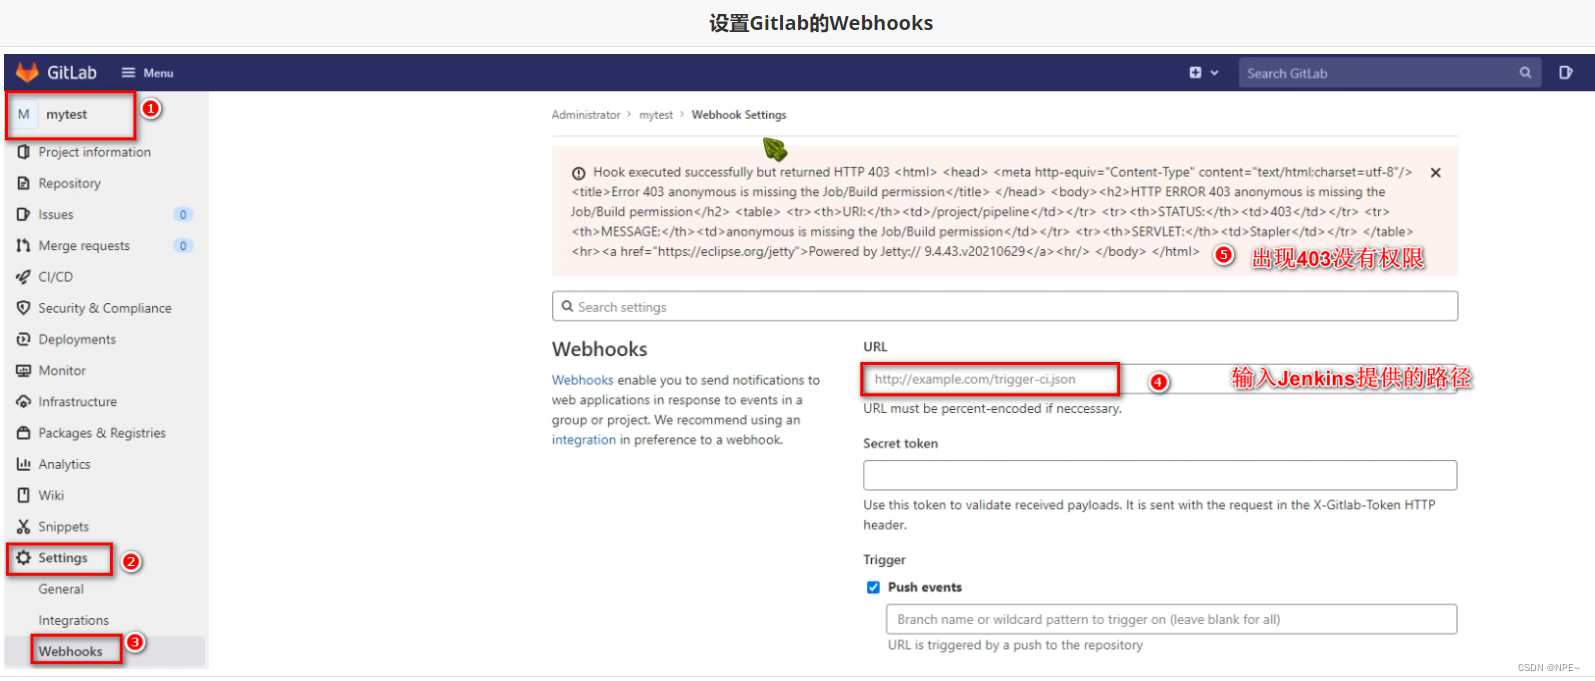Click the Webhooks section heading
Image resolution: width=1595 pixels, height=681 pixels.
(x=600, y=349)
